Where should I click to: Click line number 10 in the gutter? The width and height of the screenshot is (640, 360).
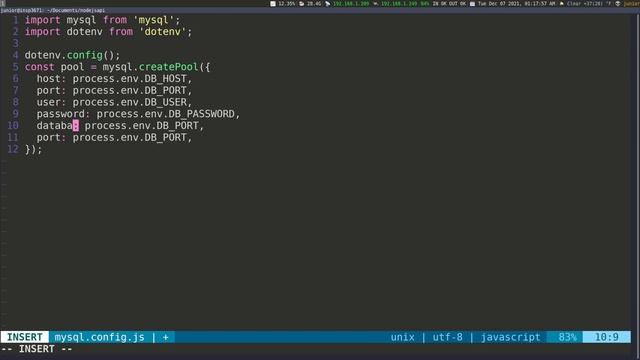(13, 126)
